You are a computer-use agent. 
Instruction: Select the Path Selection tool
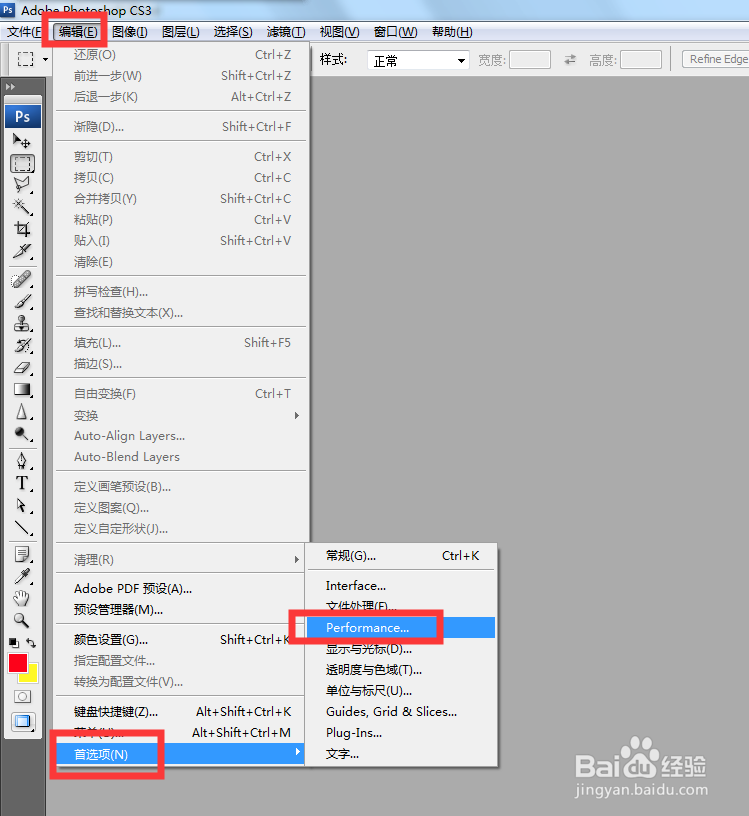point(22,505)
